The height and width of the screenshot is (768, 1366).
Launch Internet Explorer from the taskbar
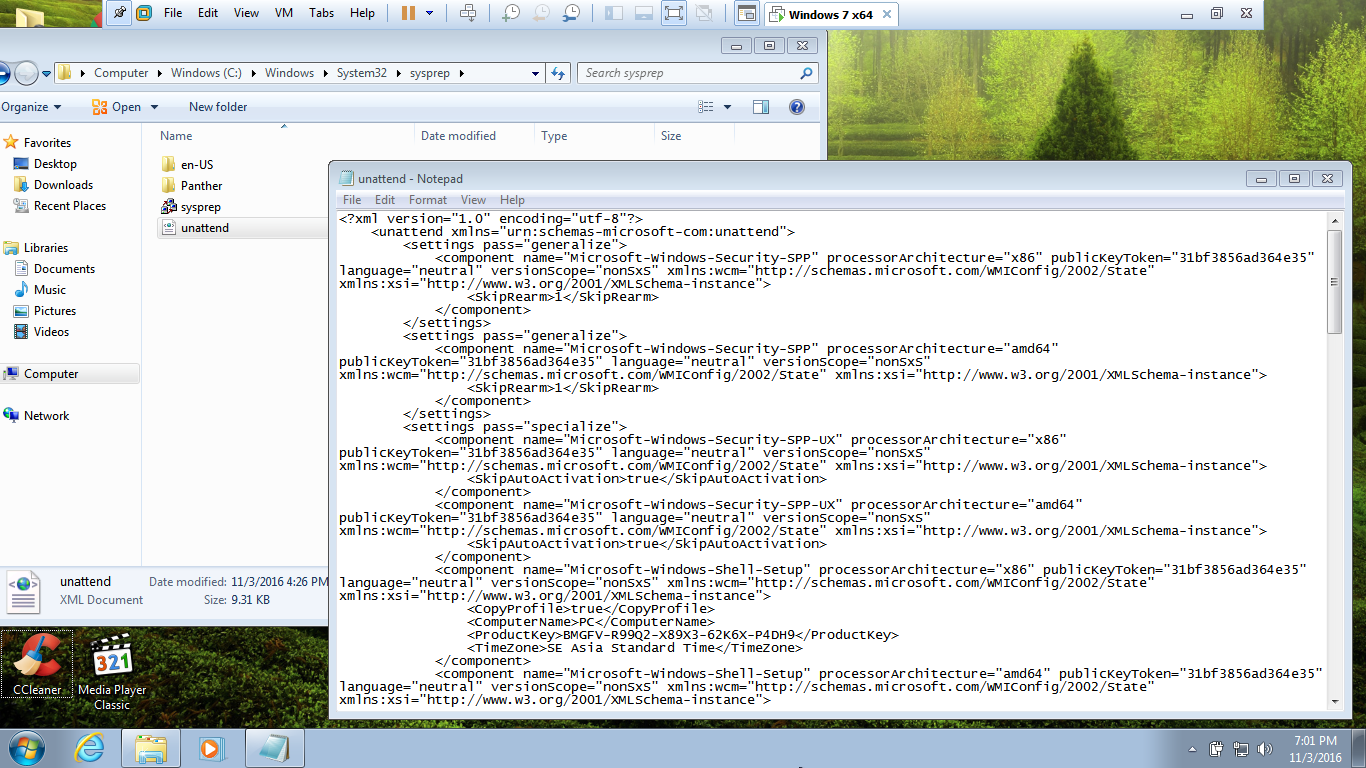click(89, 748)
